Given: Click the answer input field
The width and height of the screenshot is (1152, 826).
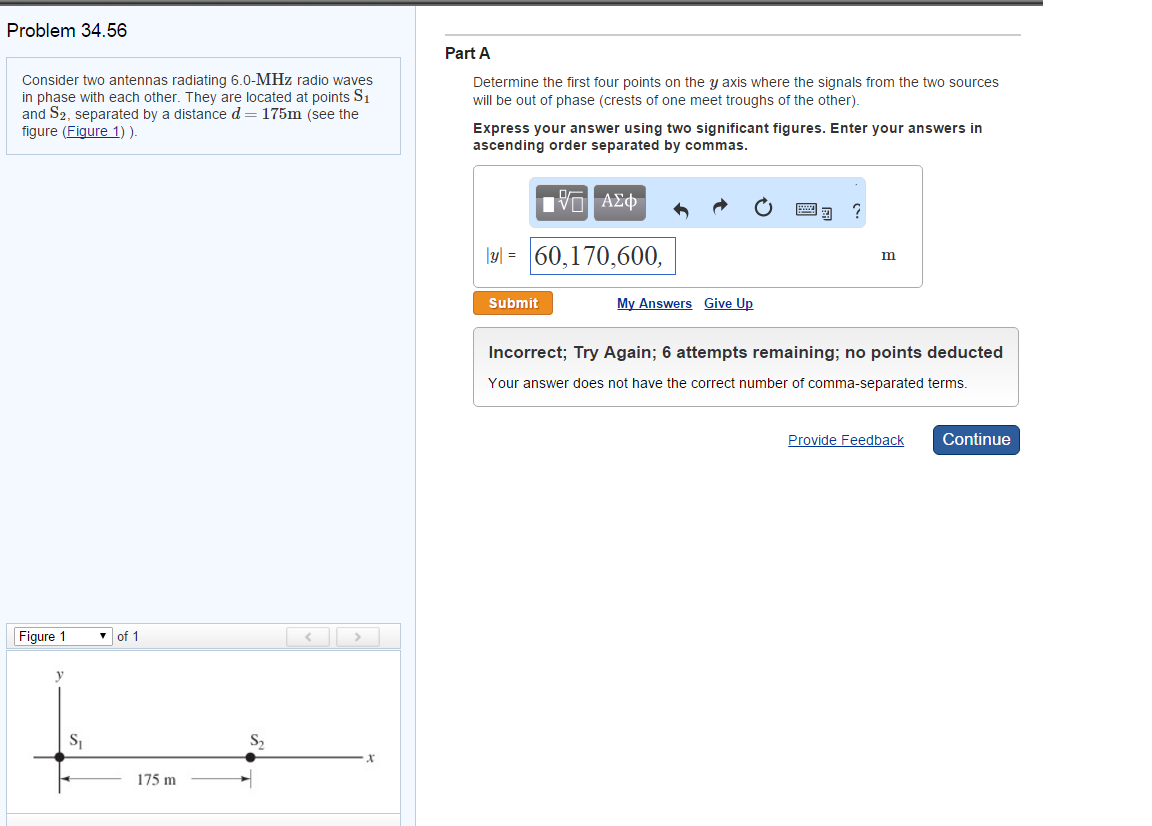Looking at the screenshot, I should 602,256.
